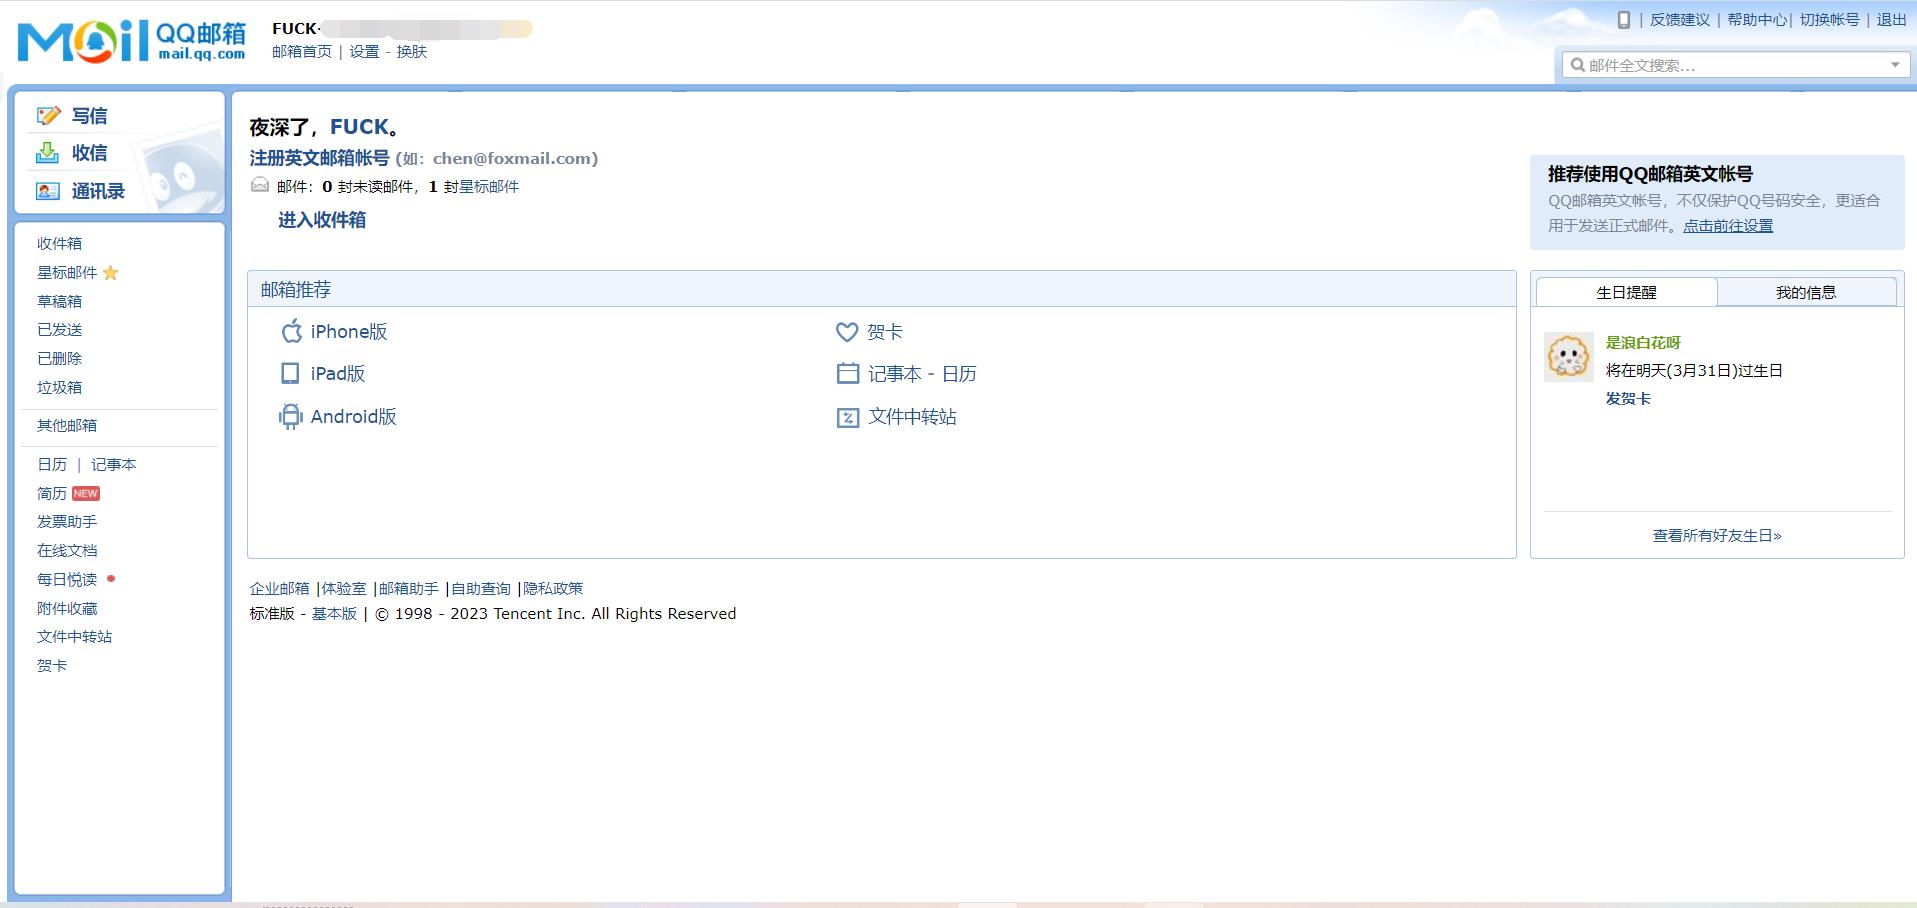Click the compose mail pencil icon
1917x908 pixels.
(x=48, y=115)
